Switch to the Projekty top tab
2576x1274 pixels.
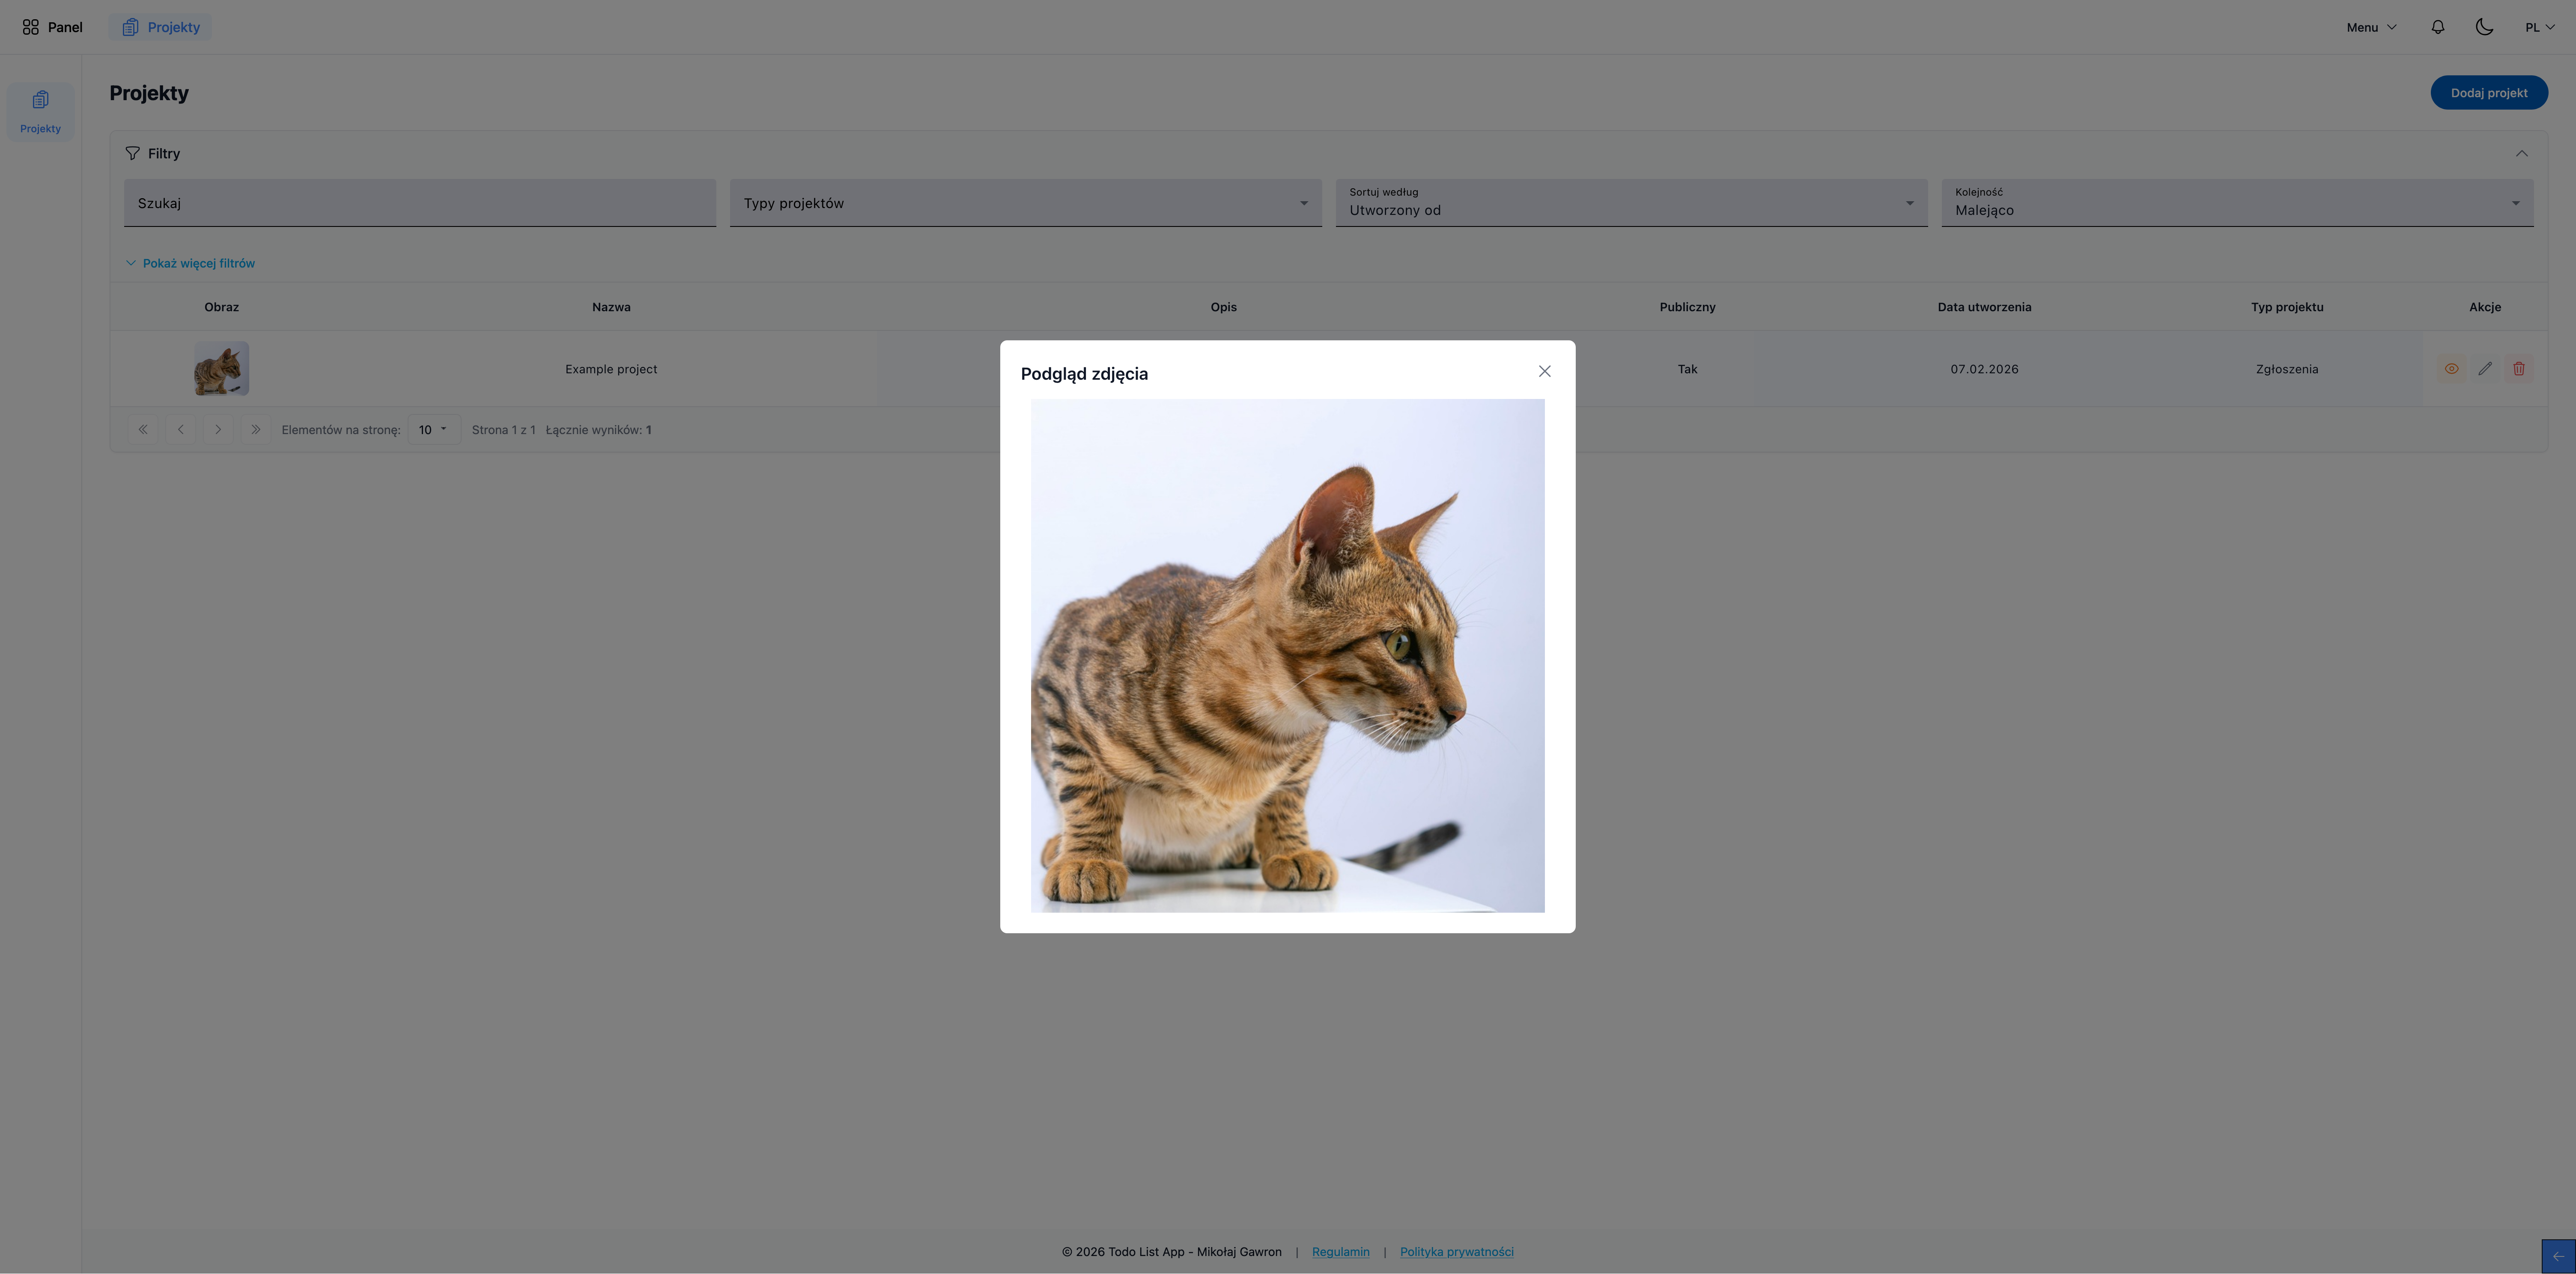coord(160,27)
